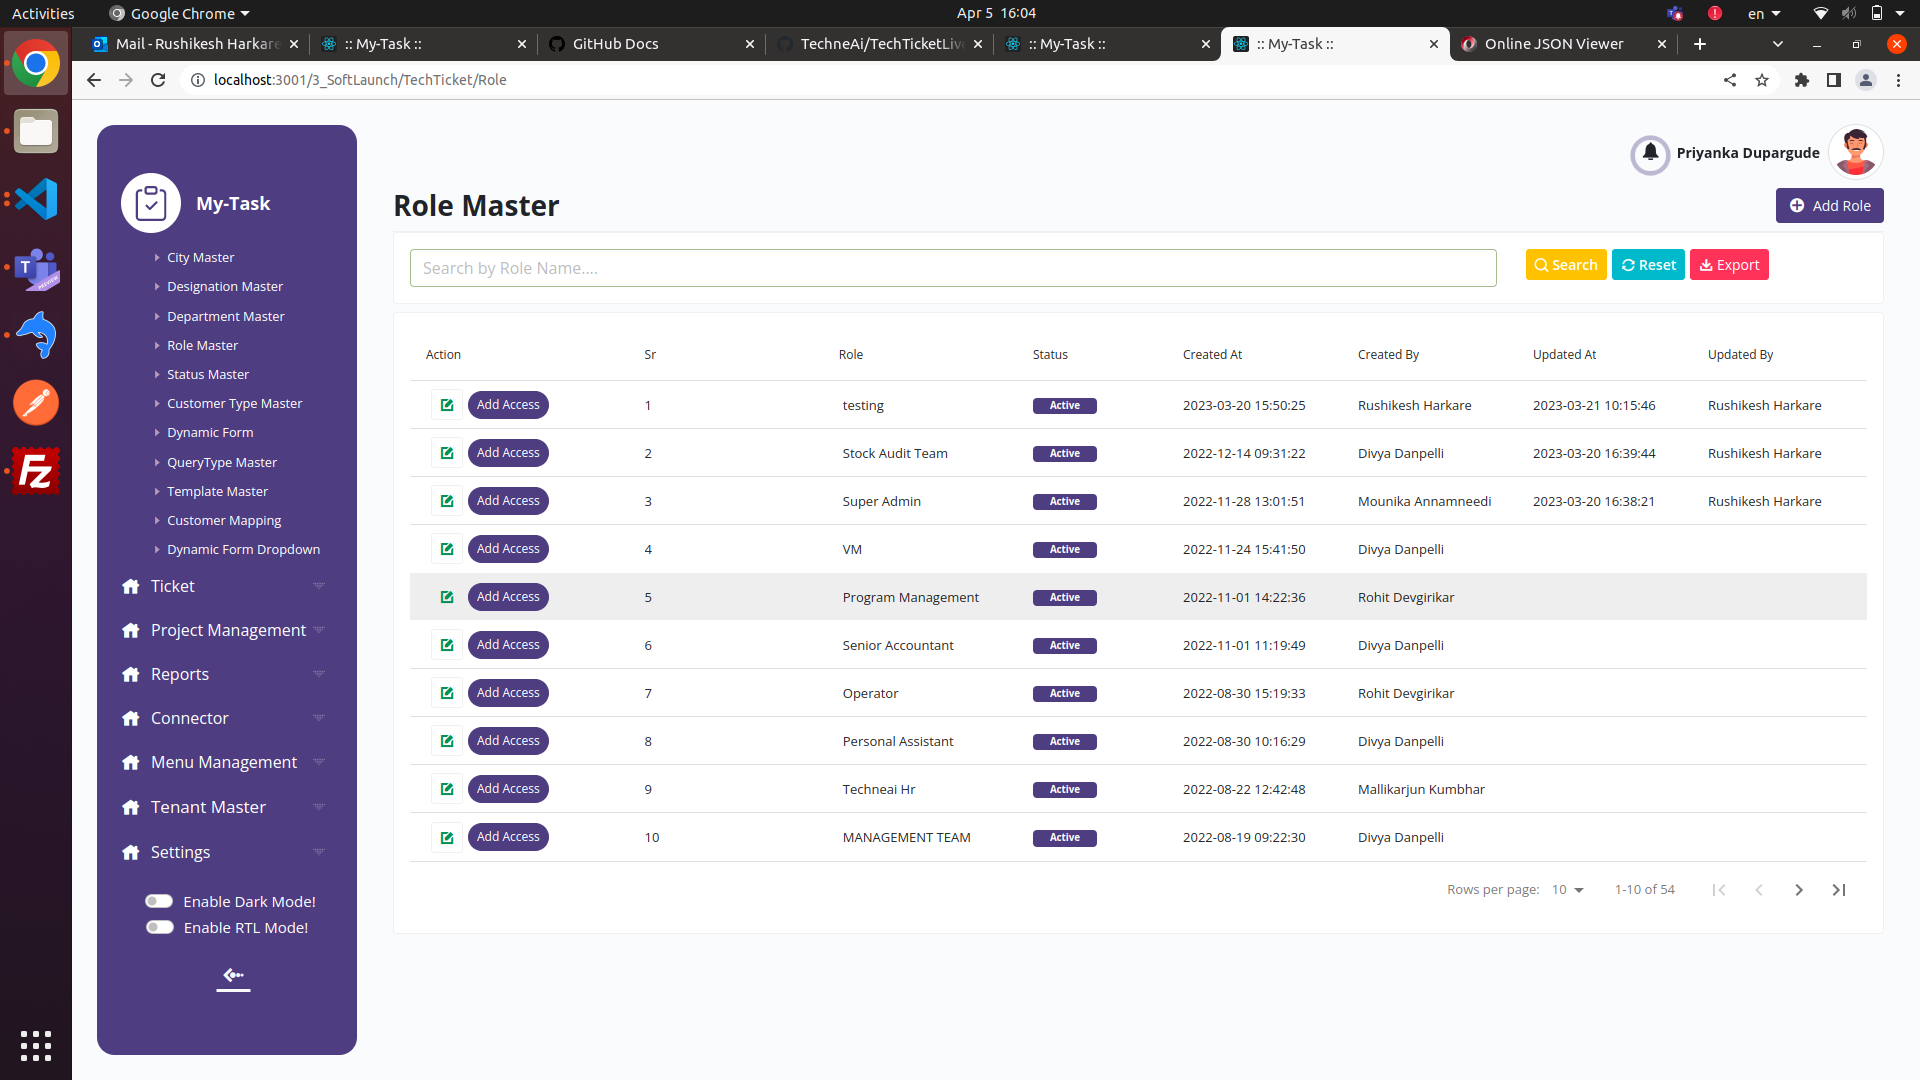
Task: Collapse sidebar with the back arrow icon
Action: 233,975
